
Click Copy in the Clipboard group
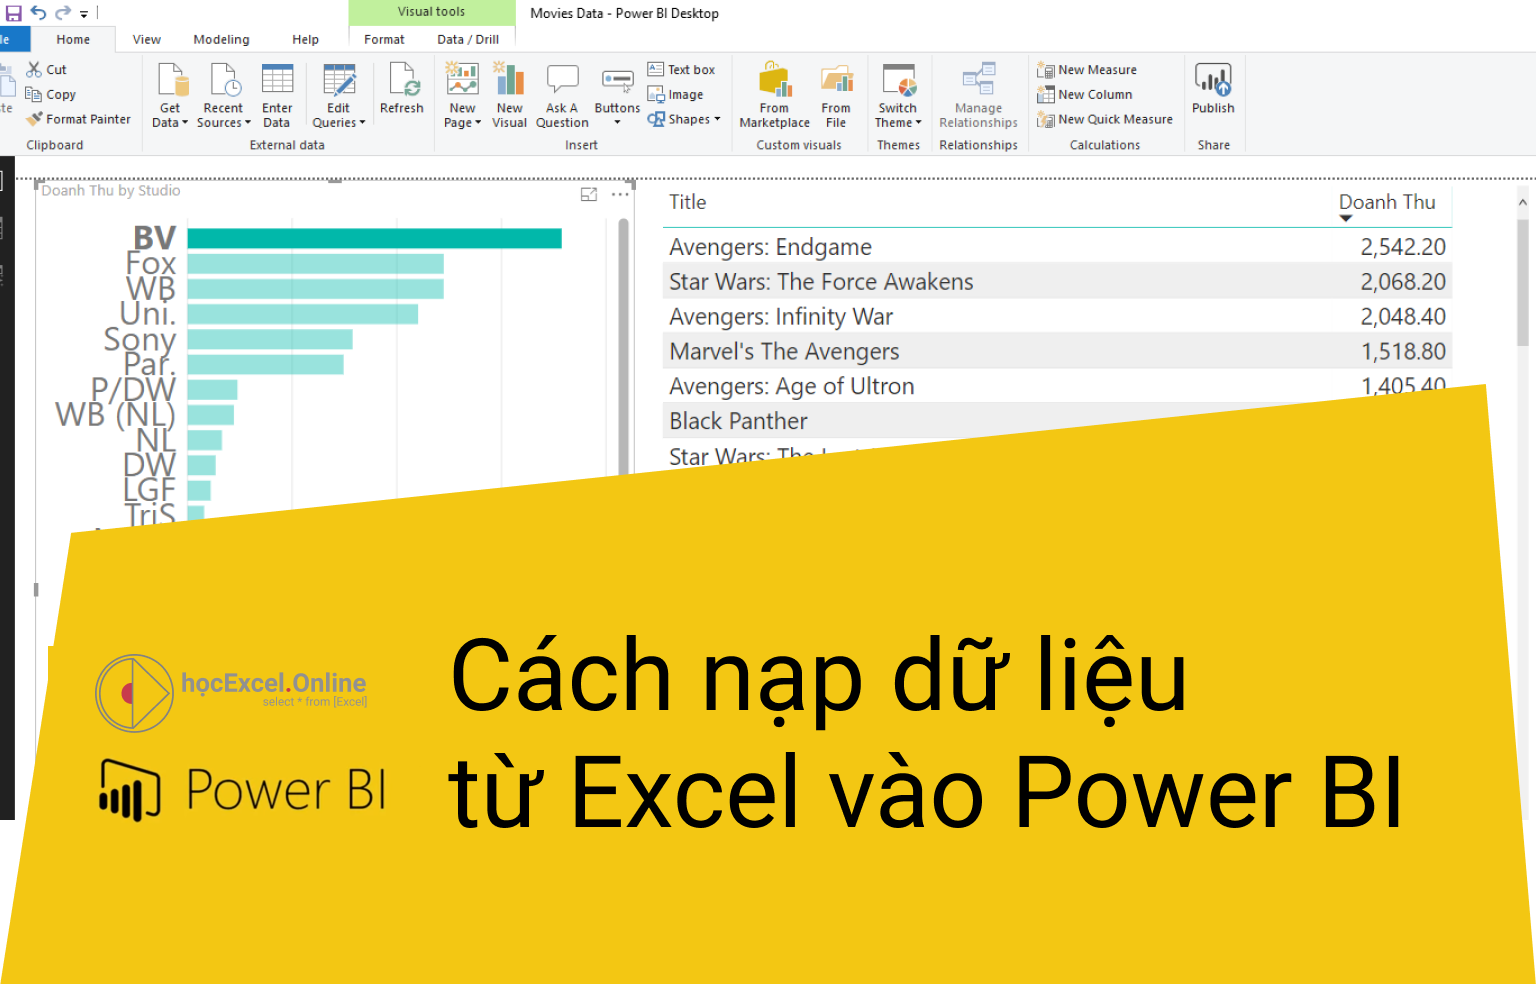51,94
